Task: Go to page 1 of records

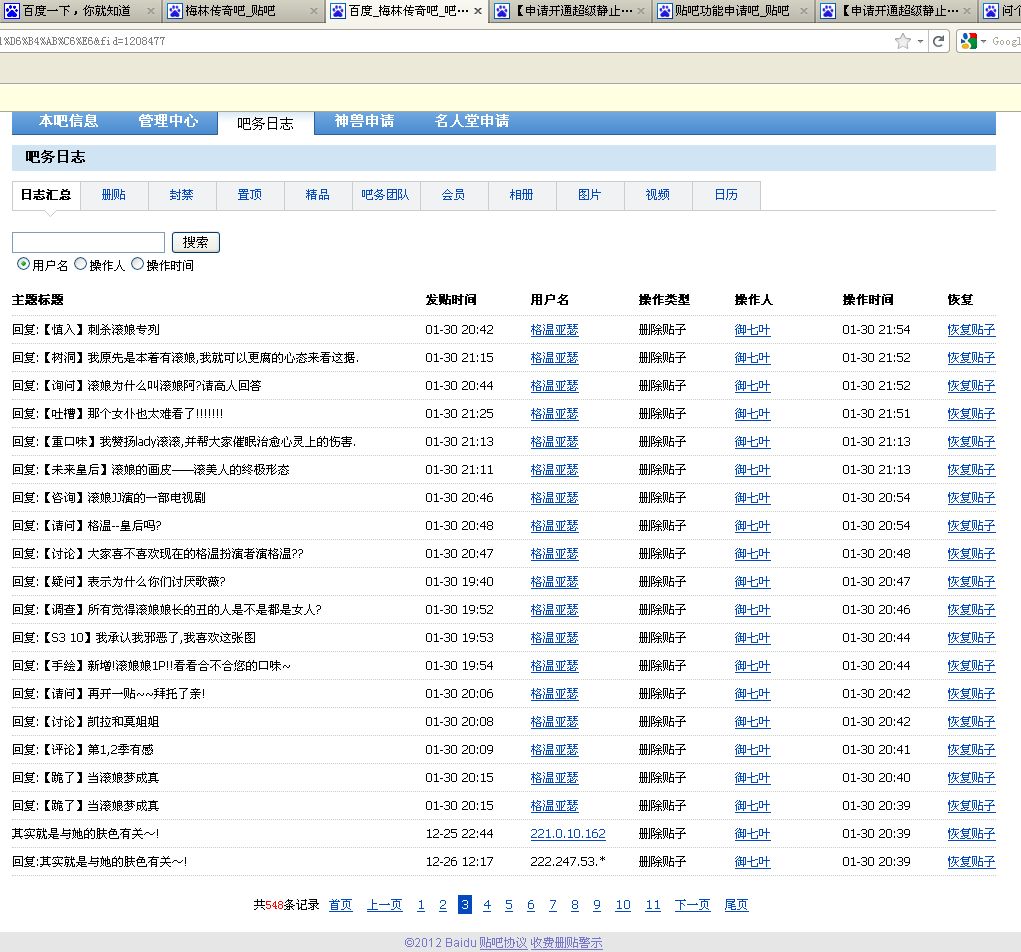Action: (x=421, y=905)
